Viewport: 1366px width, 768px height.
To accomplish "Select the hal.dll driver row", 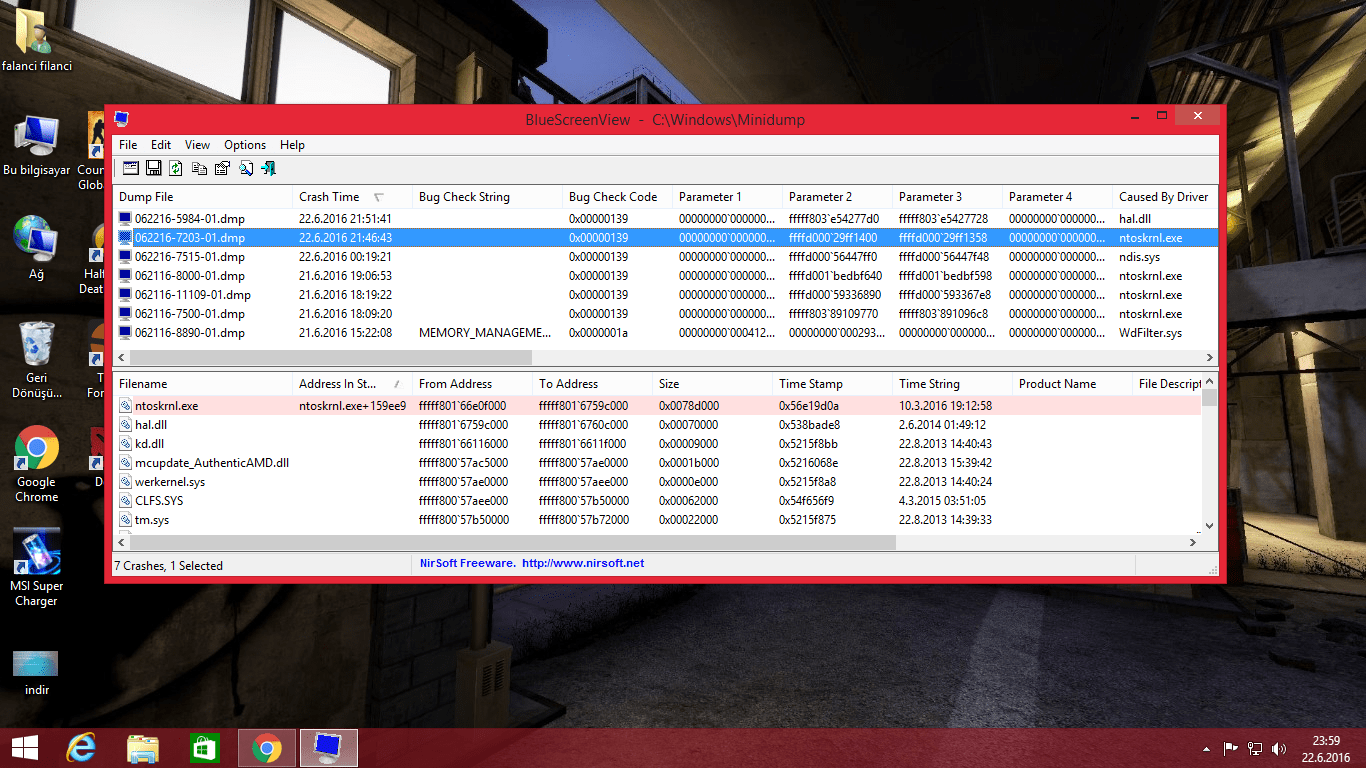I will pyautogui.click(x=658, y=425).
